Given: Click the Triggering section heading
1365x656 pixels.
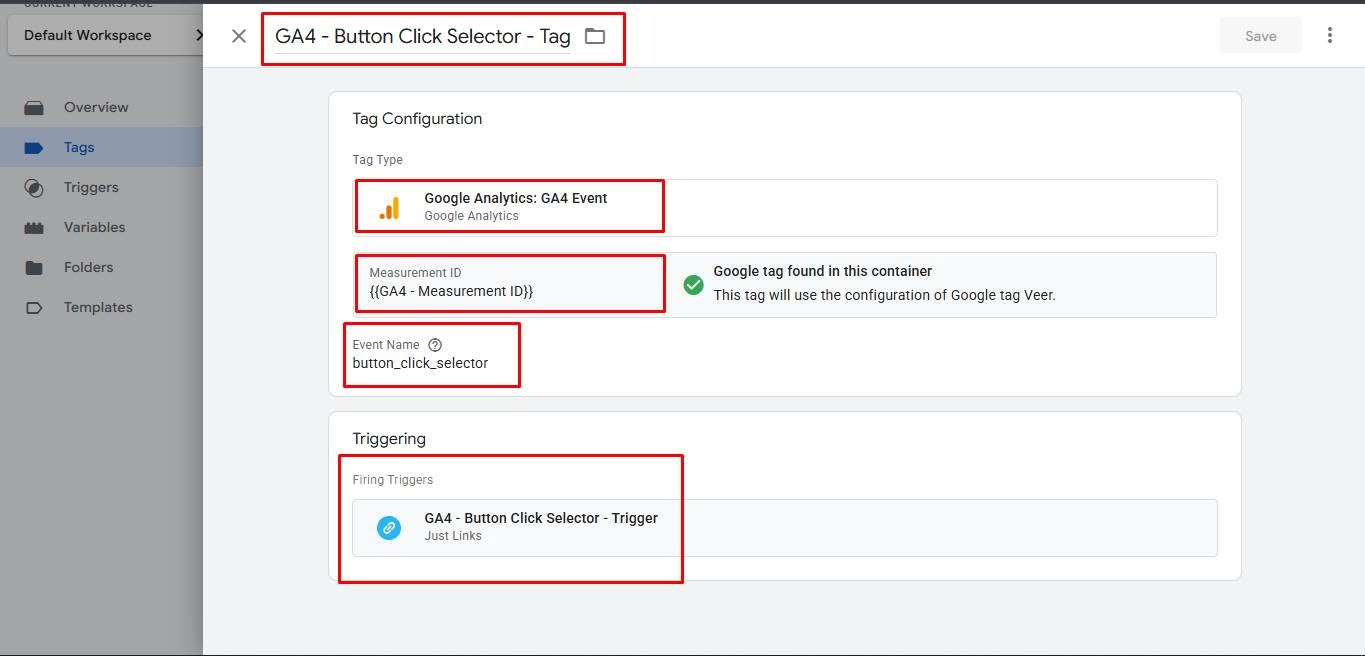Looking at the screenshot, I should click(389, 438).
